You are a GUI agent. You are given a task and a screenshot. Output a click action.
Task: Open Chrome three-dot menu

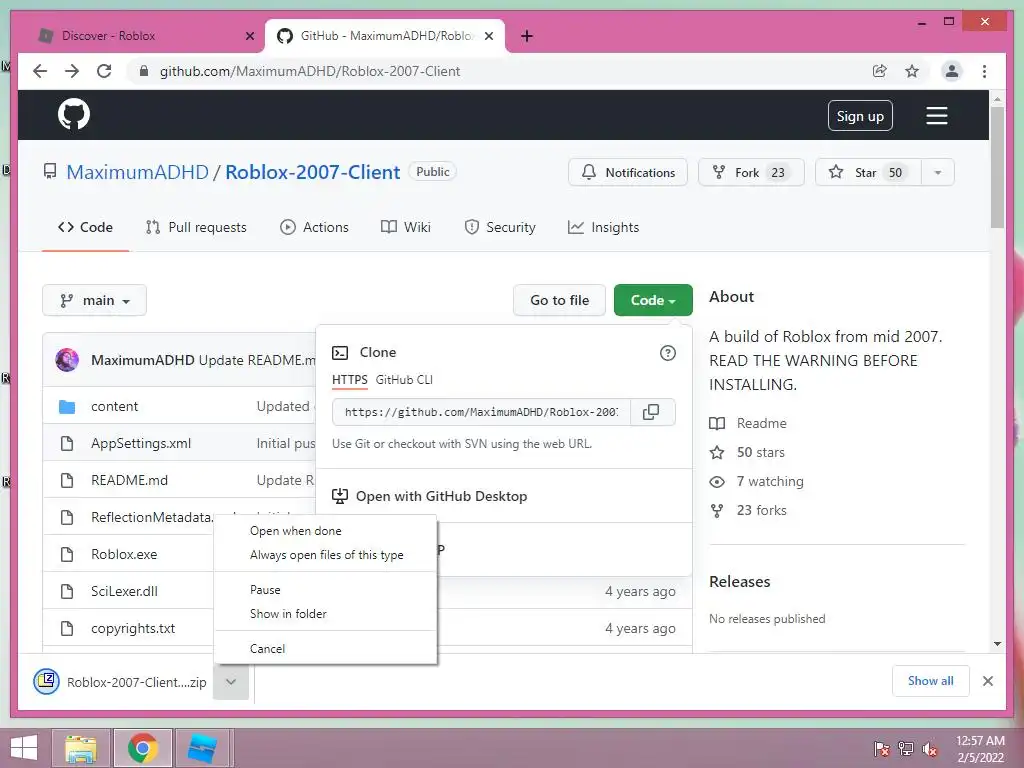pos(984,71)
